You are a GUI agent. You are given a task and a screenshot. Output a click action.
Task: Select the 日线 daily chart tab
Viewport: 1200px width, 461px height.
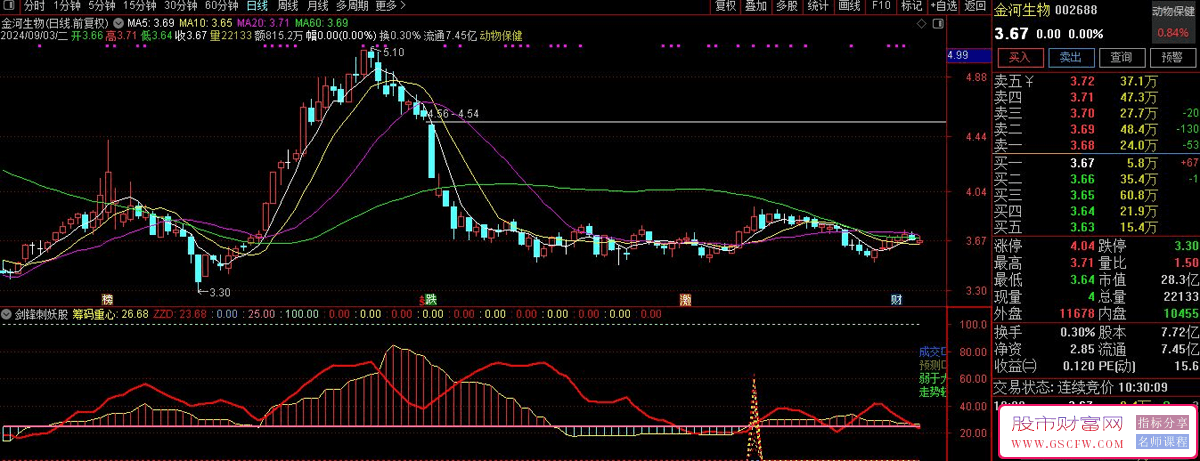pyautogui.click(x=257, y=6)
